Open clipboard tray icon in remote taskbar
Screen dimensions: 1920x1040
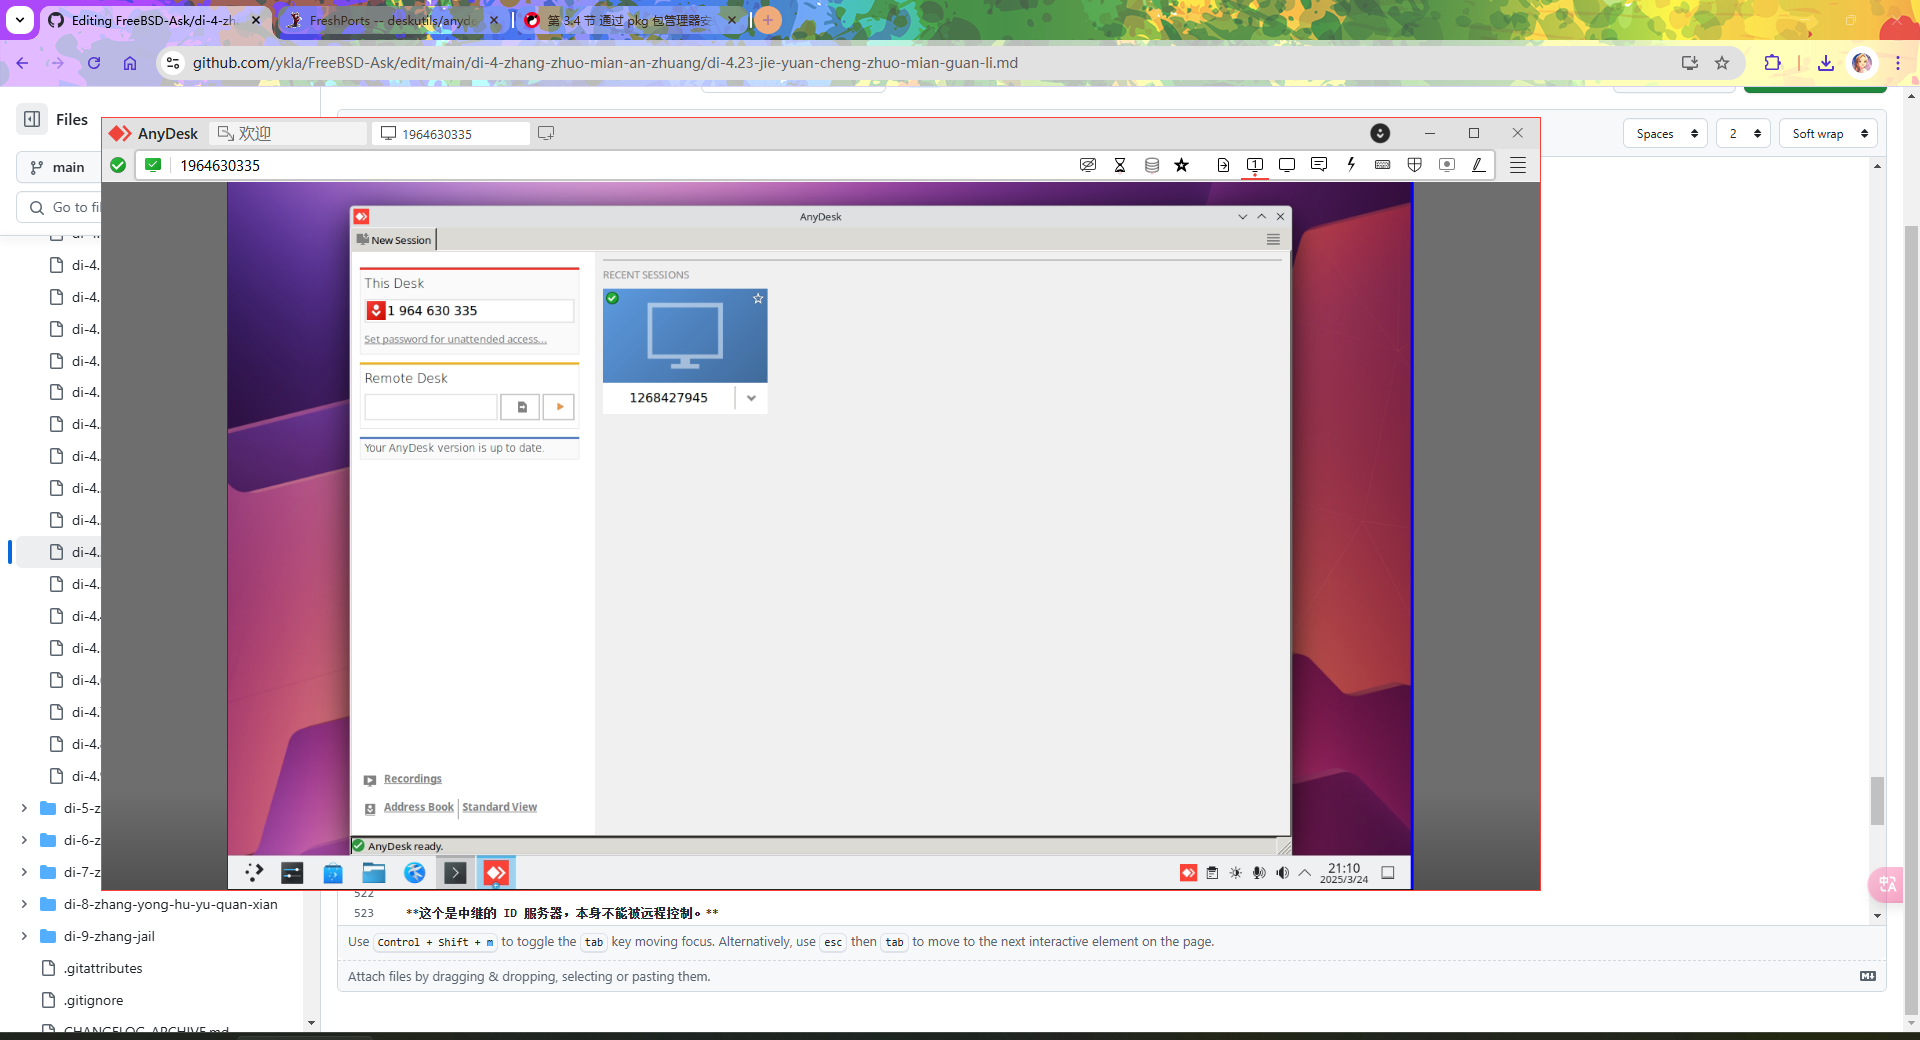(1212, 873)
